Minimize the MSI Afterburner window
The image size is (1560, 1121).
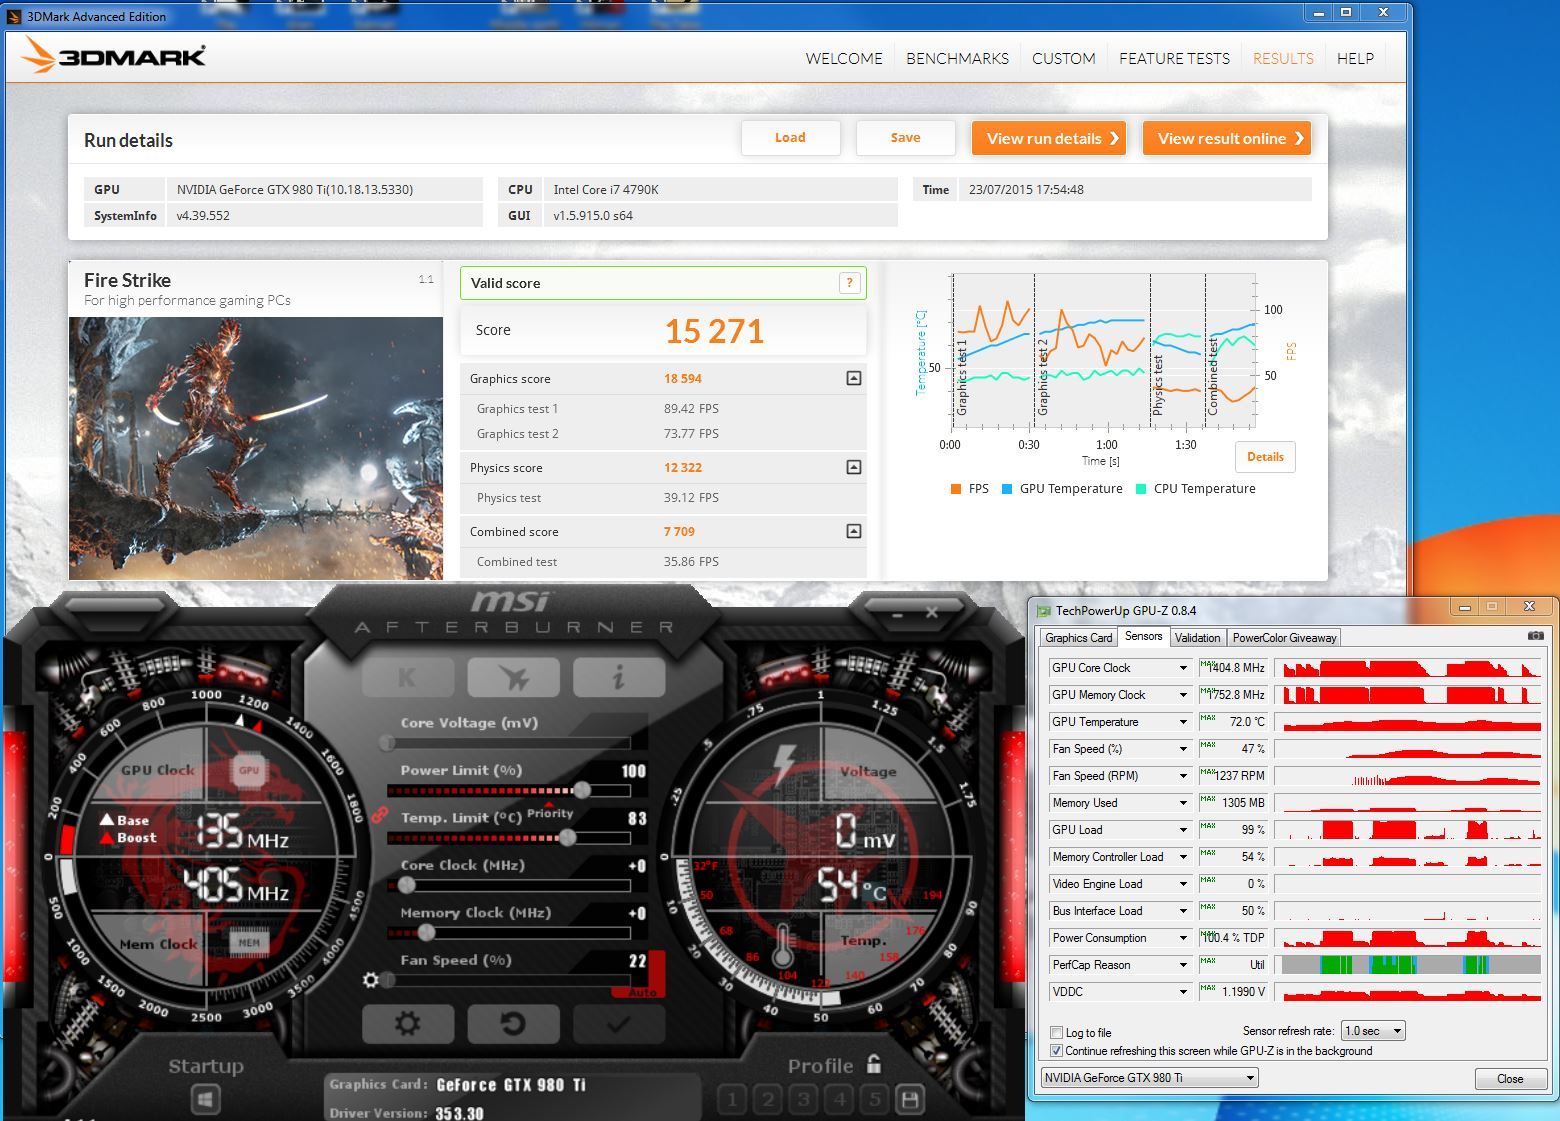(x=896, y=613)
